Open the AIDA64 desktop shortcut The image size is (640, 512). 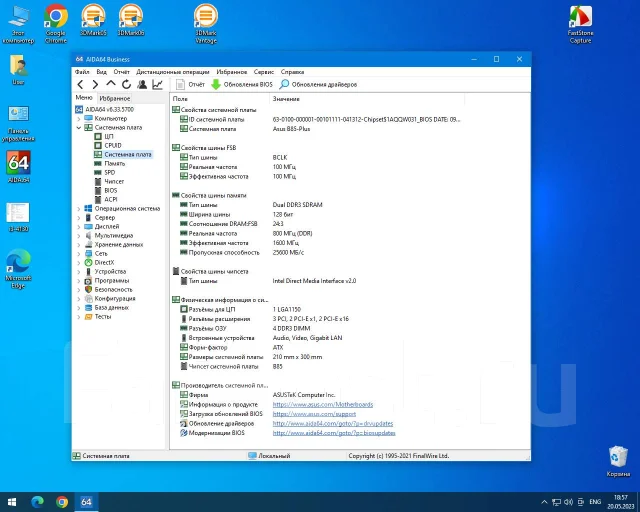(x=18, y=167)
